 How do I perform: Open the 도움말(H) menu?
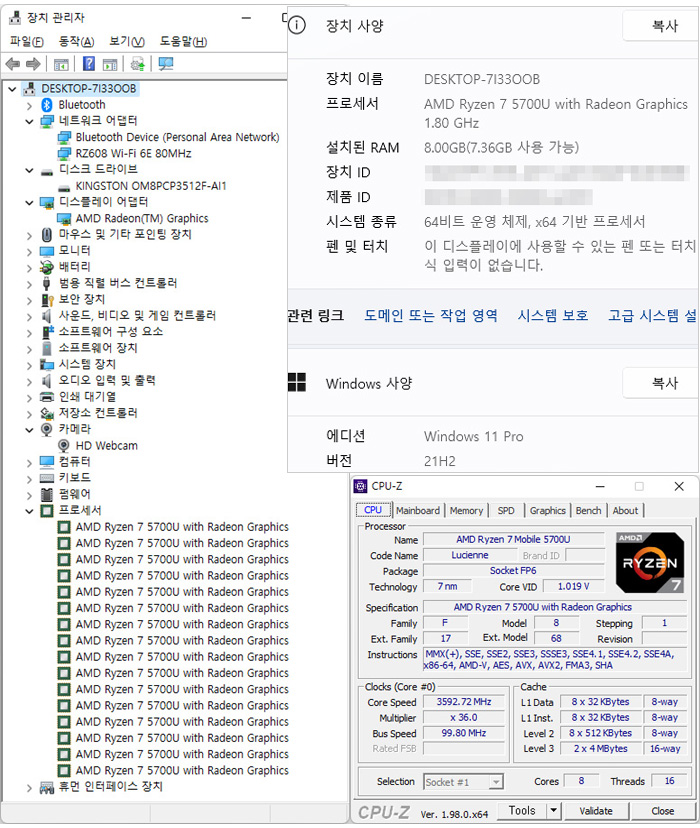click(183, 41)
